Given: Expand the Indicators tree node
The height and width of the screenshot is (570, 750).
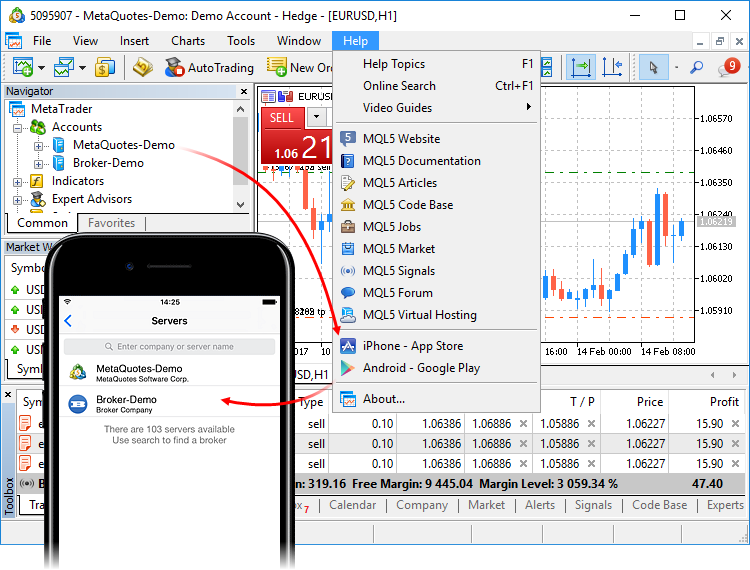Looking at the screenshot, I should click(17, 182).
